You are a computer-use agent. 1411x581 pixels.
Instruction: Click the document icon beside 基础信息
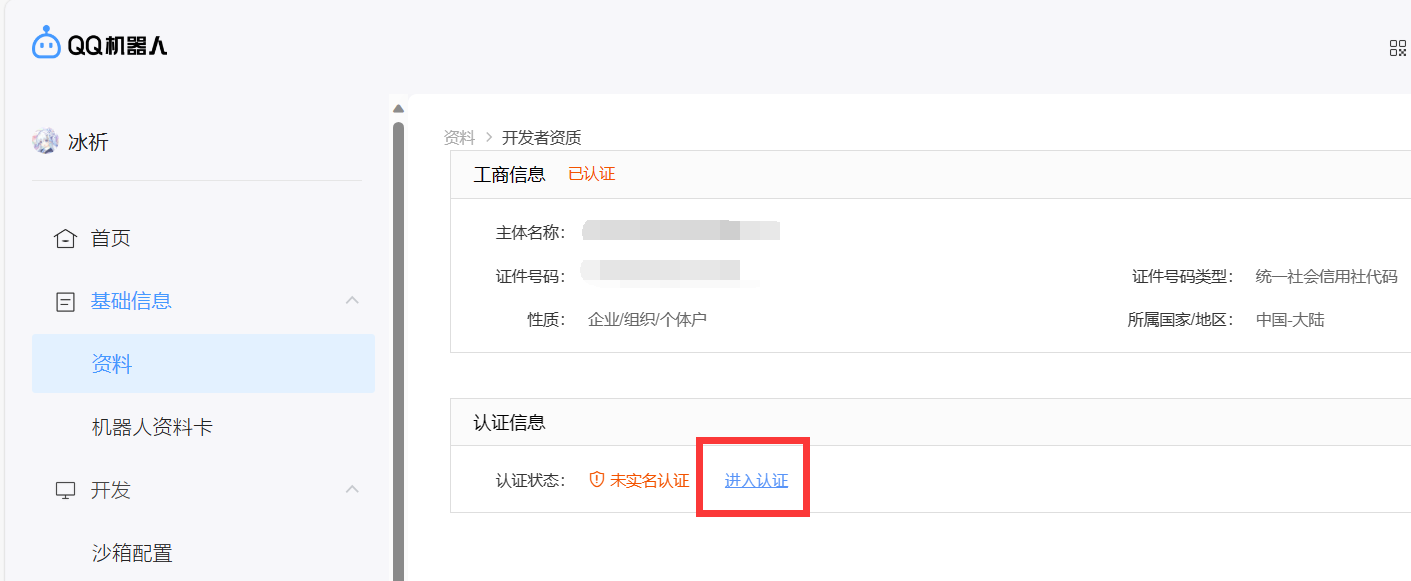tap(65, 301)
